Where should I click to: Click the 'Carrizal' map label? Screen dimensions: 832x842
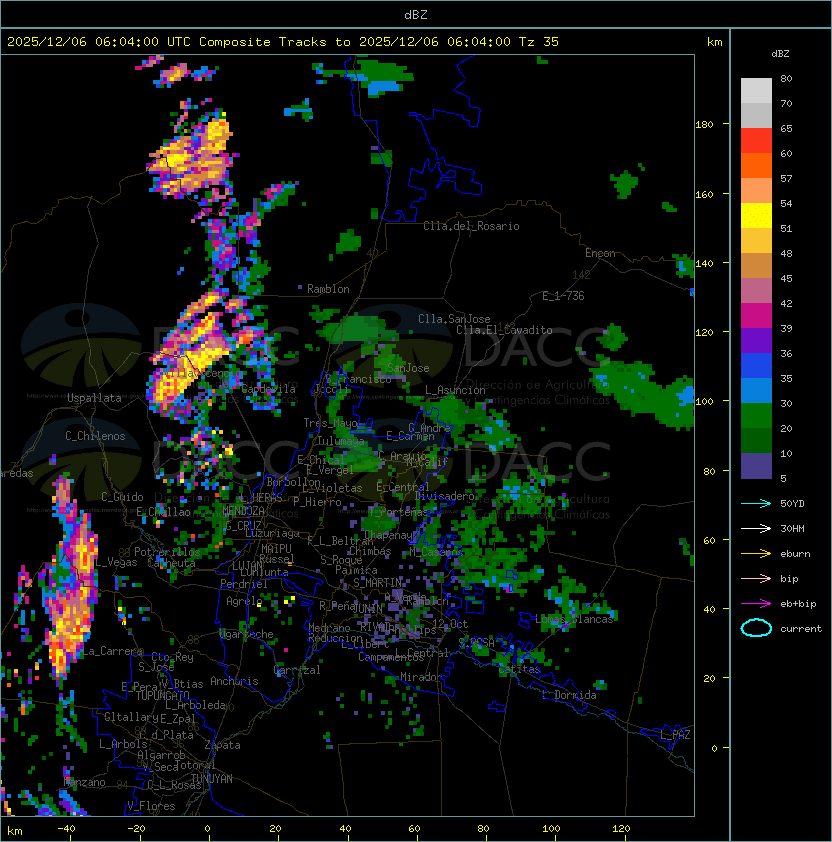click(297, 670)
